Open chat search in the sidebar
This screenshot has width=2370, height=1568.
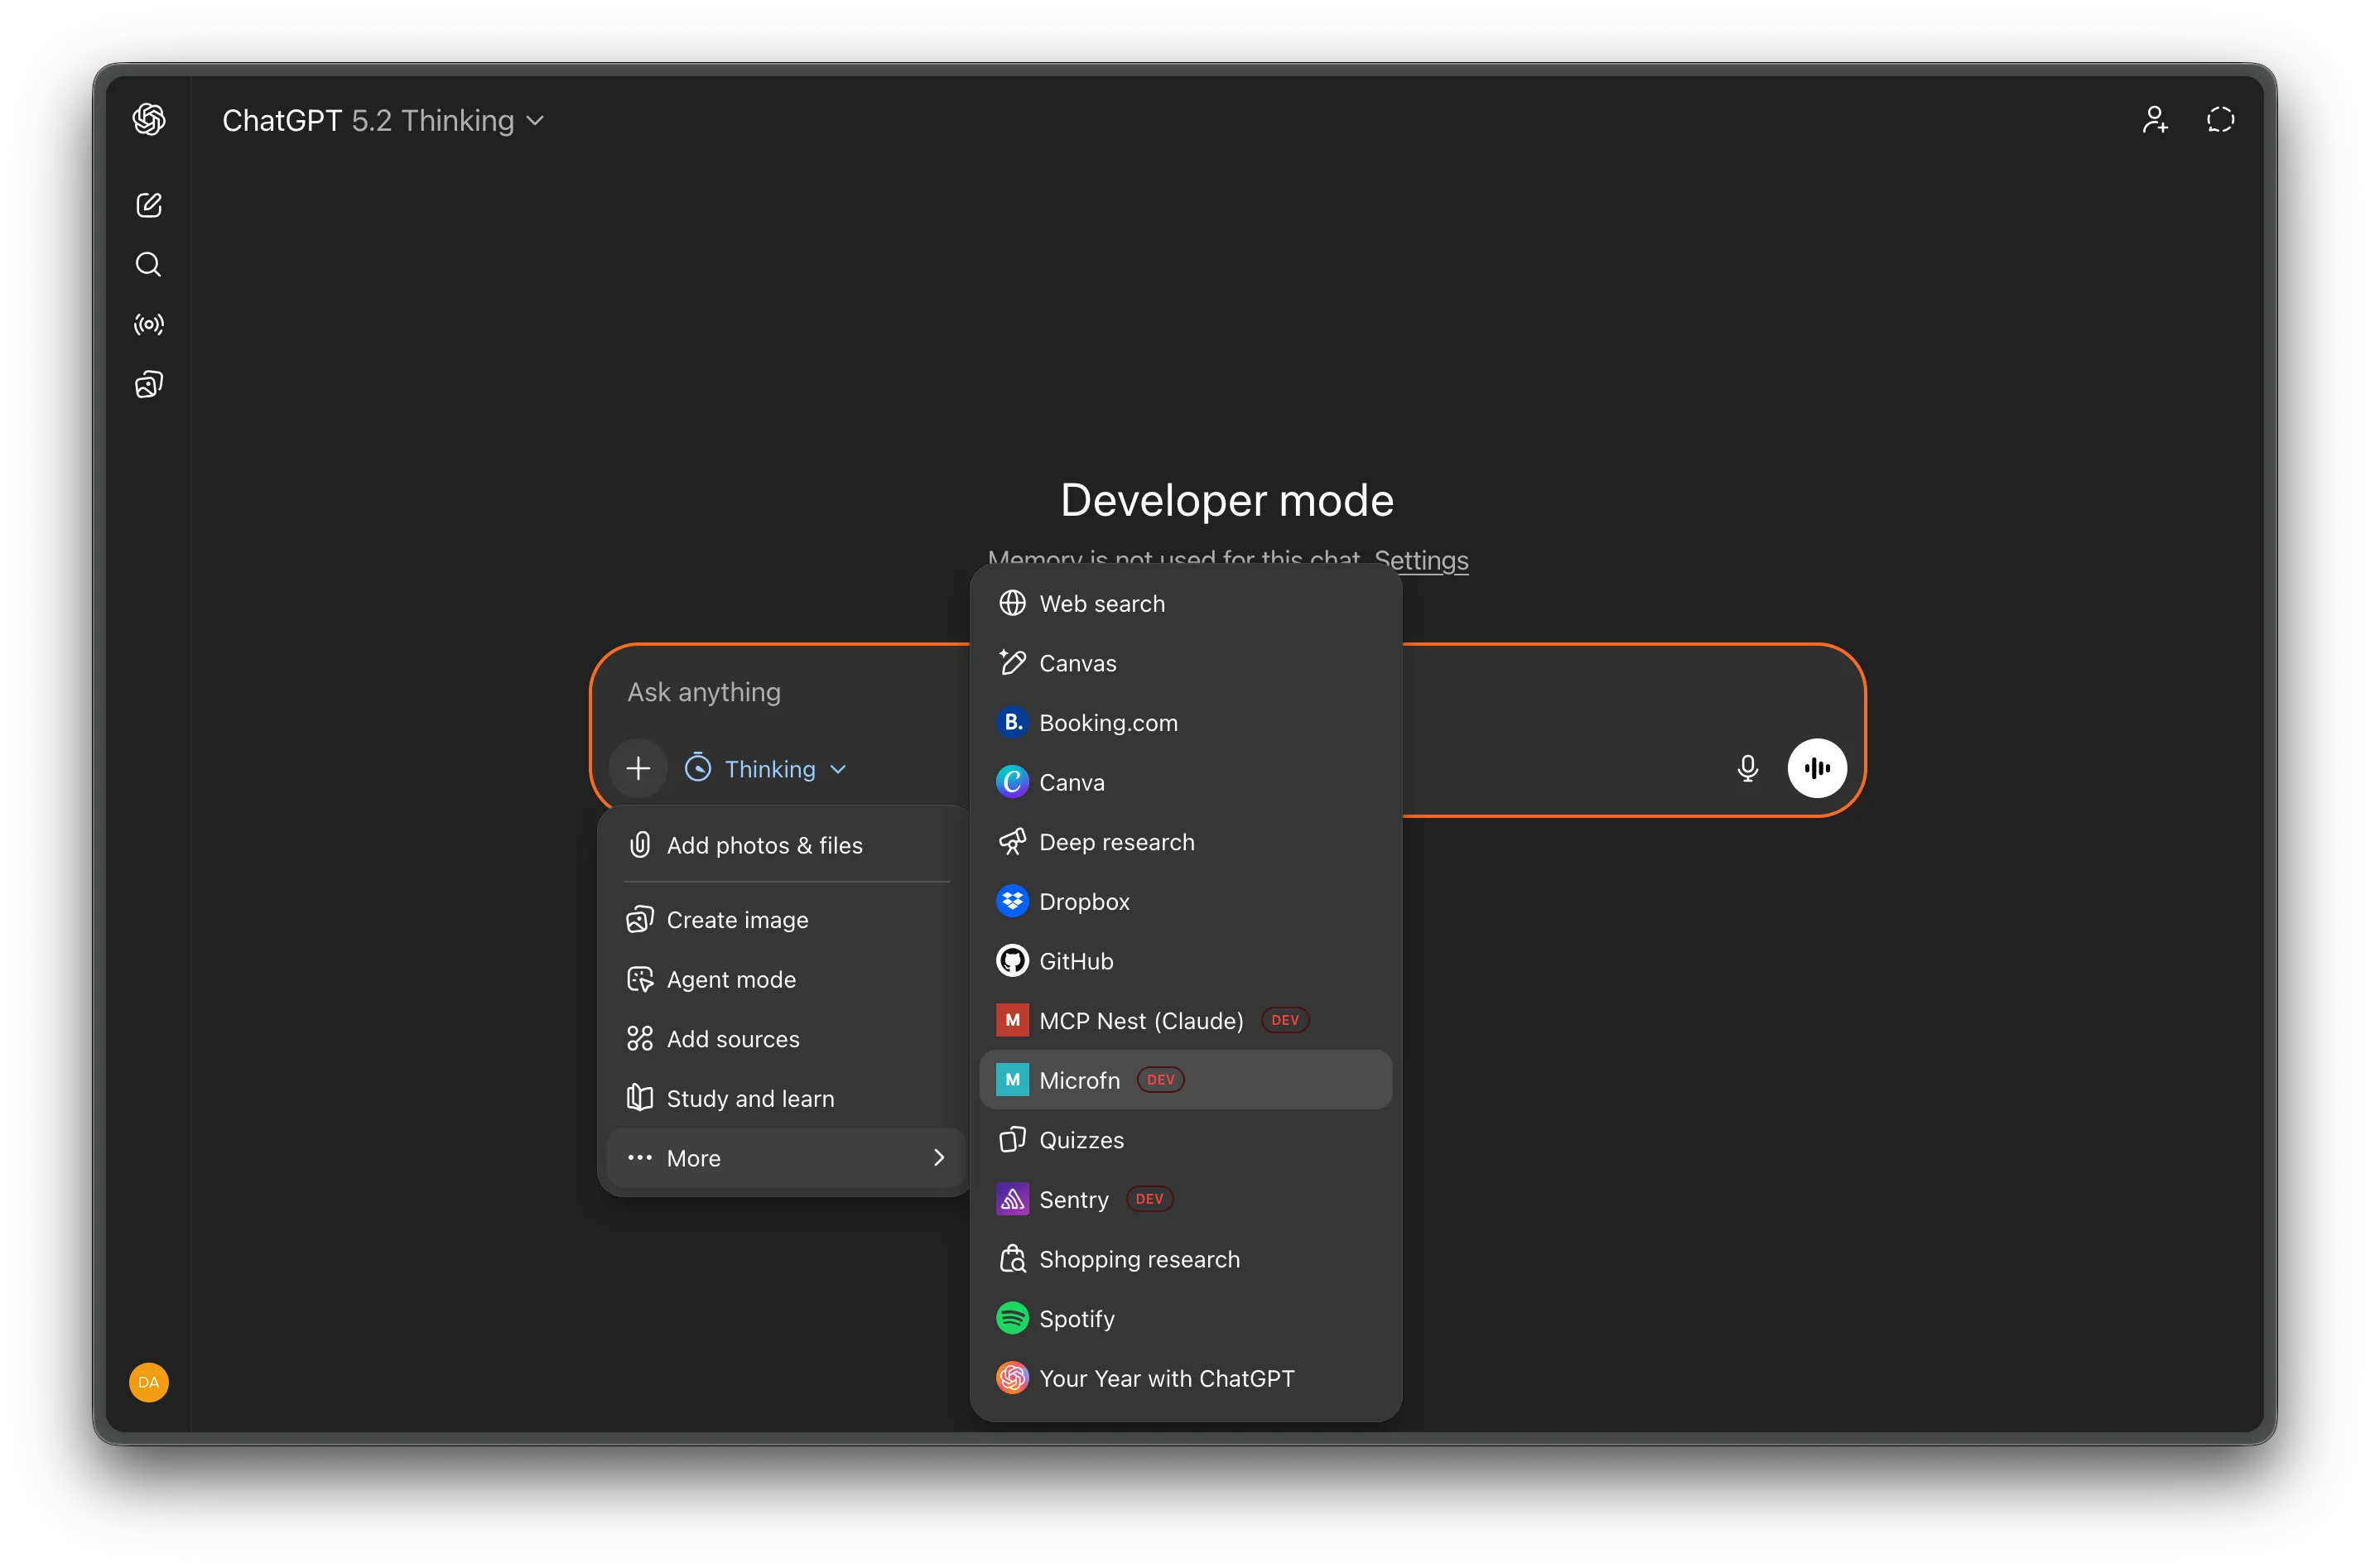148,264
